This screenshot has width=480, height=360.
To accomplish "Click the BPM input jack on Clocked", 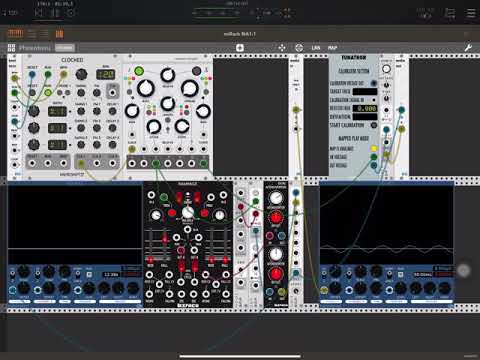I will pyautogui.click(x=64, y=74).
